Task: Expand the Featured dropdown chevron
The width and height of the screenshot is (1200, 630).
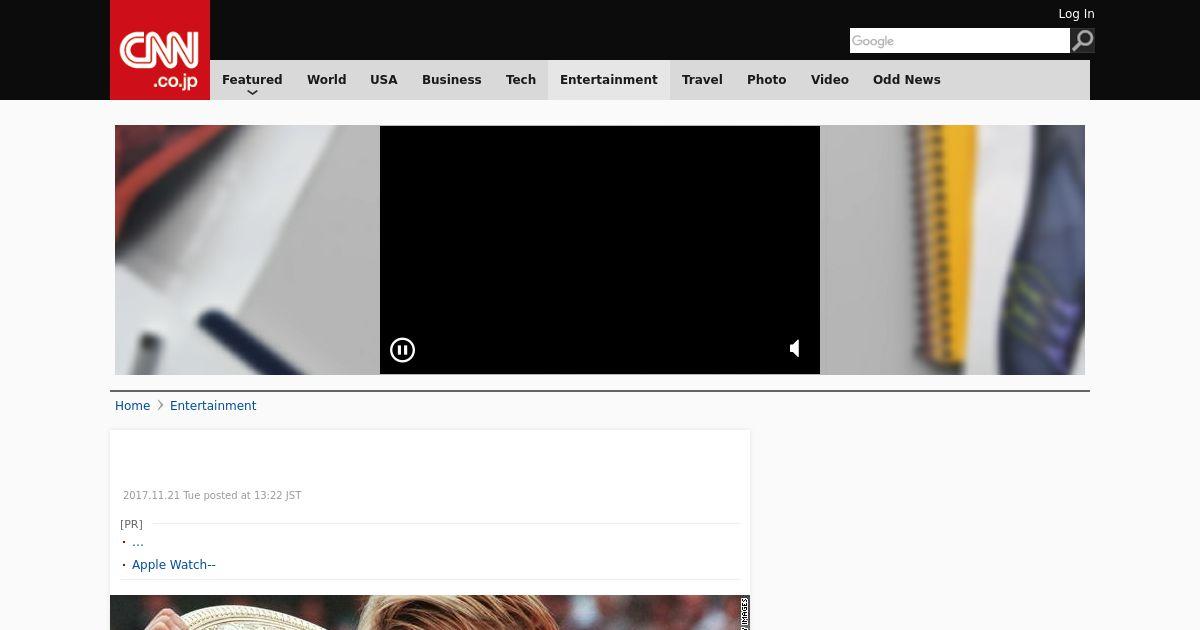Action: point(252,93)
